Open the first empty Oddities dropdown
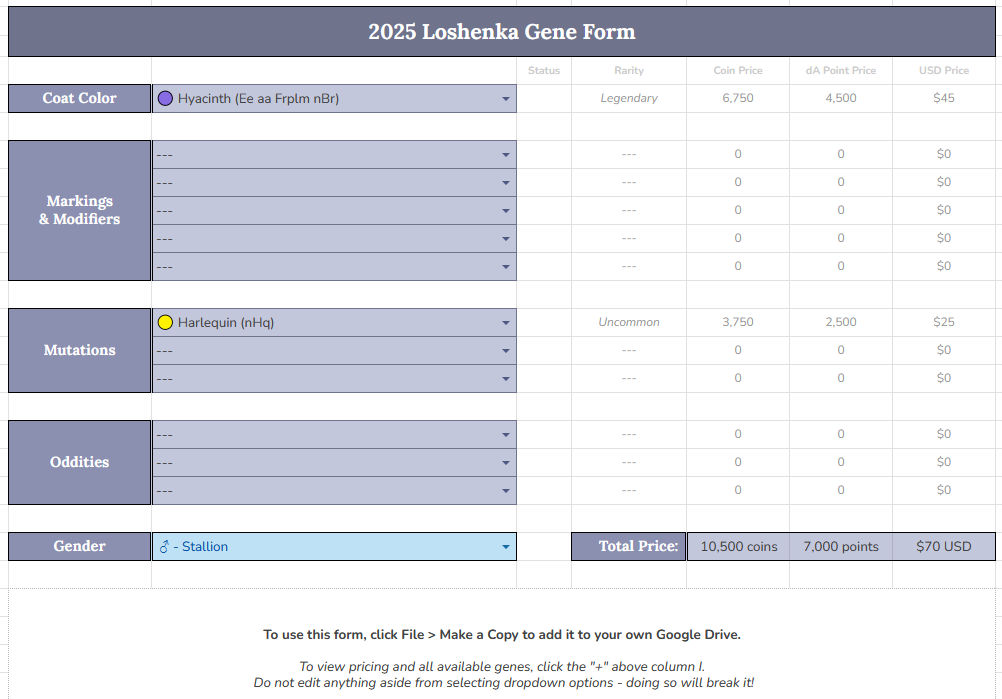1002x699 pixels. pos(506,435)
